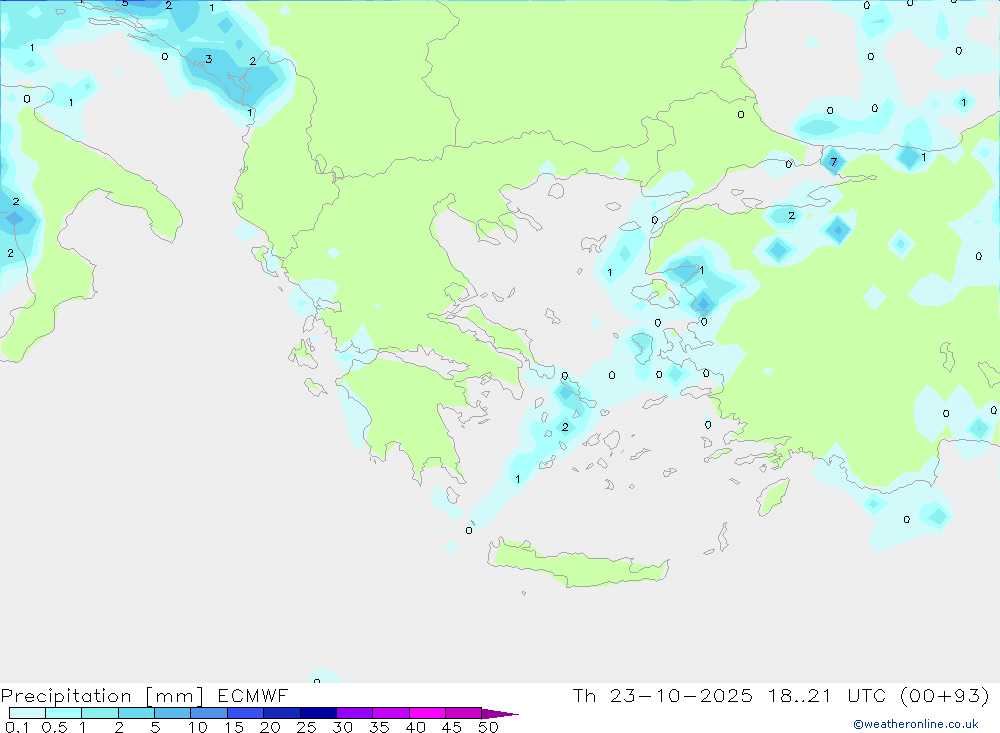Image resolution: width=1000 pixels, height=733 pixels.
Task: Click the legend scale value '35'
Action: (x=379, y=727)
